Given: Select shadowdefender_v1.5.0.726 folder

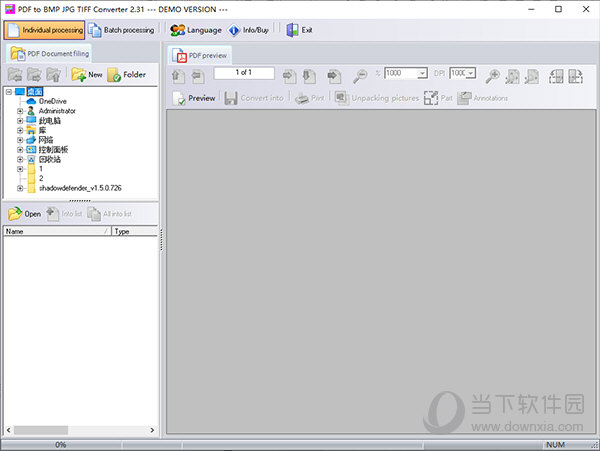Looking at the screenshot, I should click(80, 188).
